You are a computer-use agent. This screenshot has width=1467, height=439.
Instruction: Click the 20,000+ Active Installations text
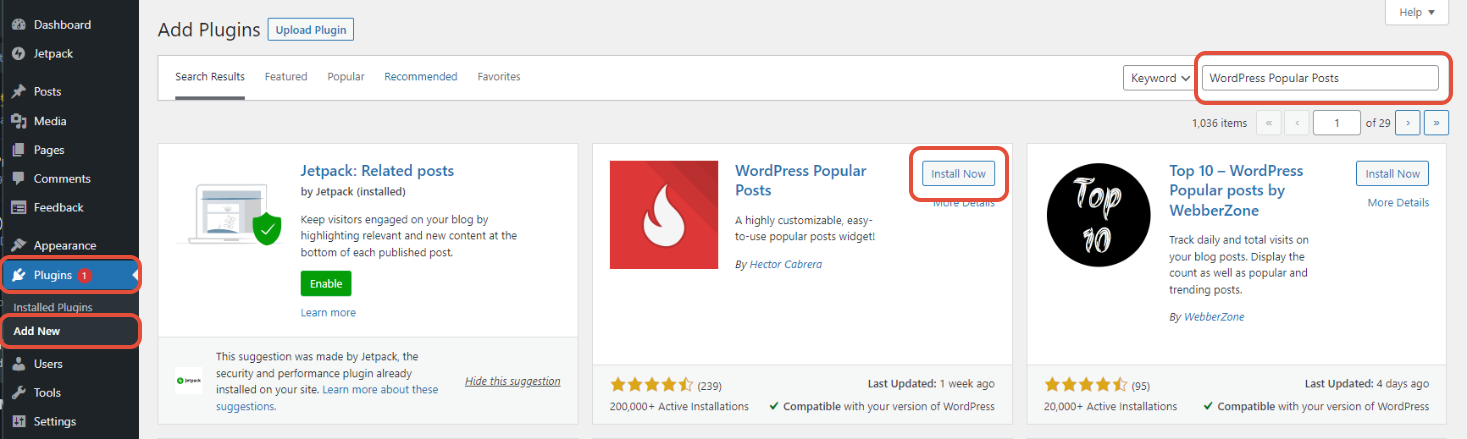1111,407
